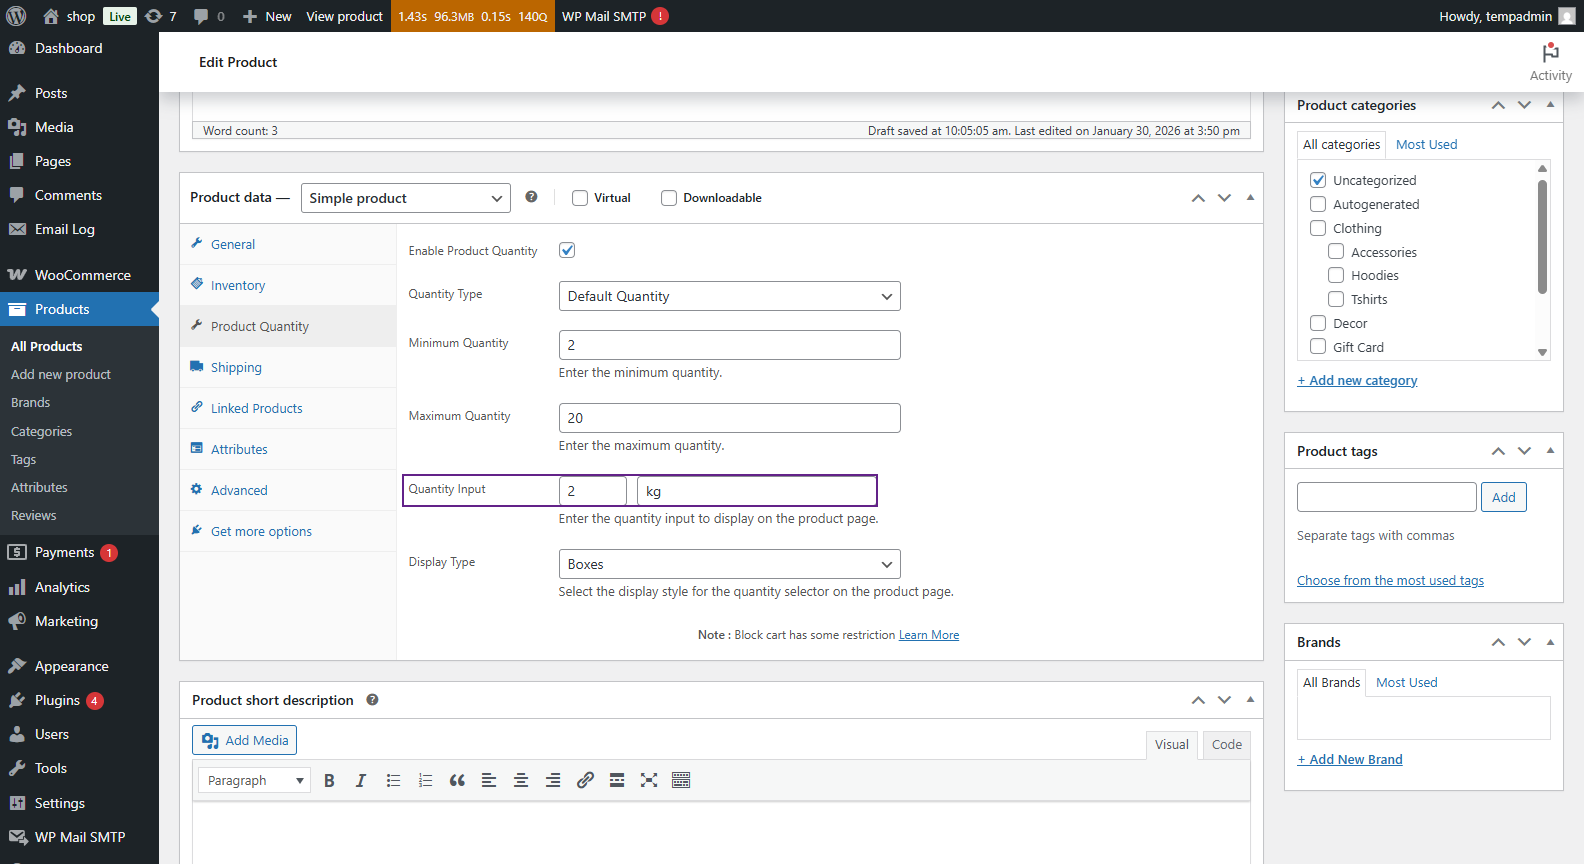Enable the Virtual product checkbox
1584x864 pixels.
580,198
